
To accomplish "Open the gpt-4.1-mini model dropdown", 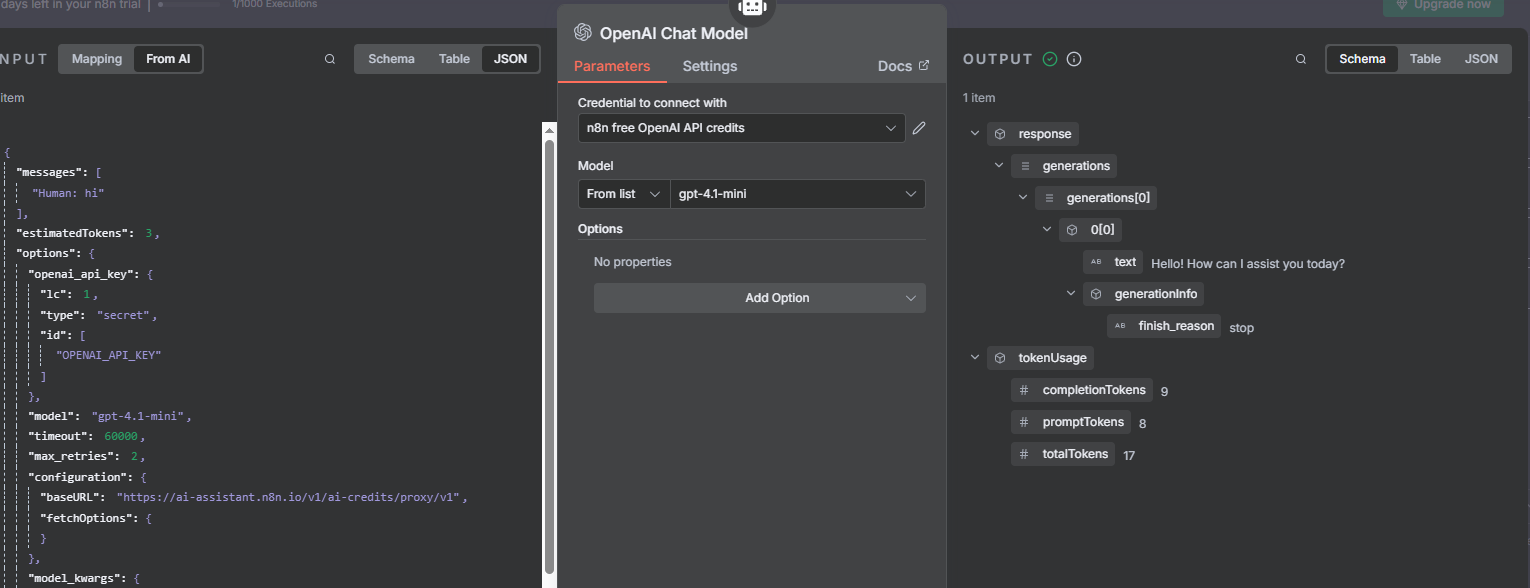I will tap(797, 194).
